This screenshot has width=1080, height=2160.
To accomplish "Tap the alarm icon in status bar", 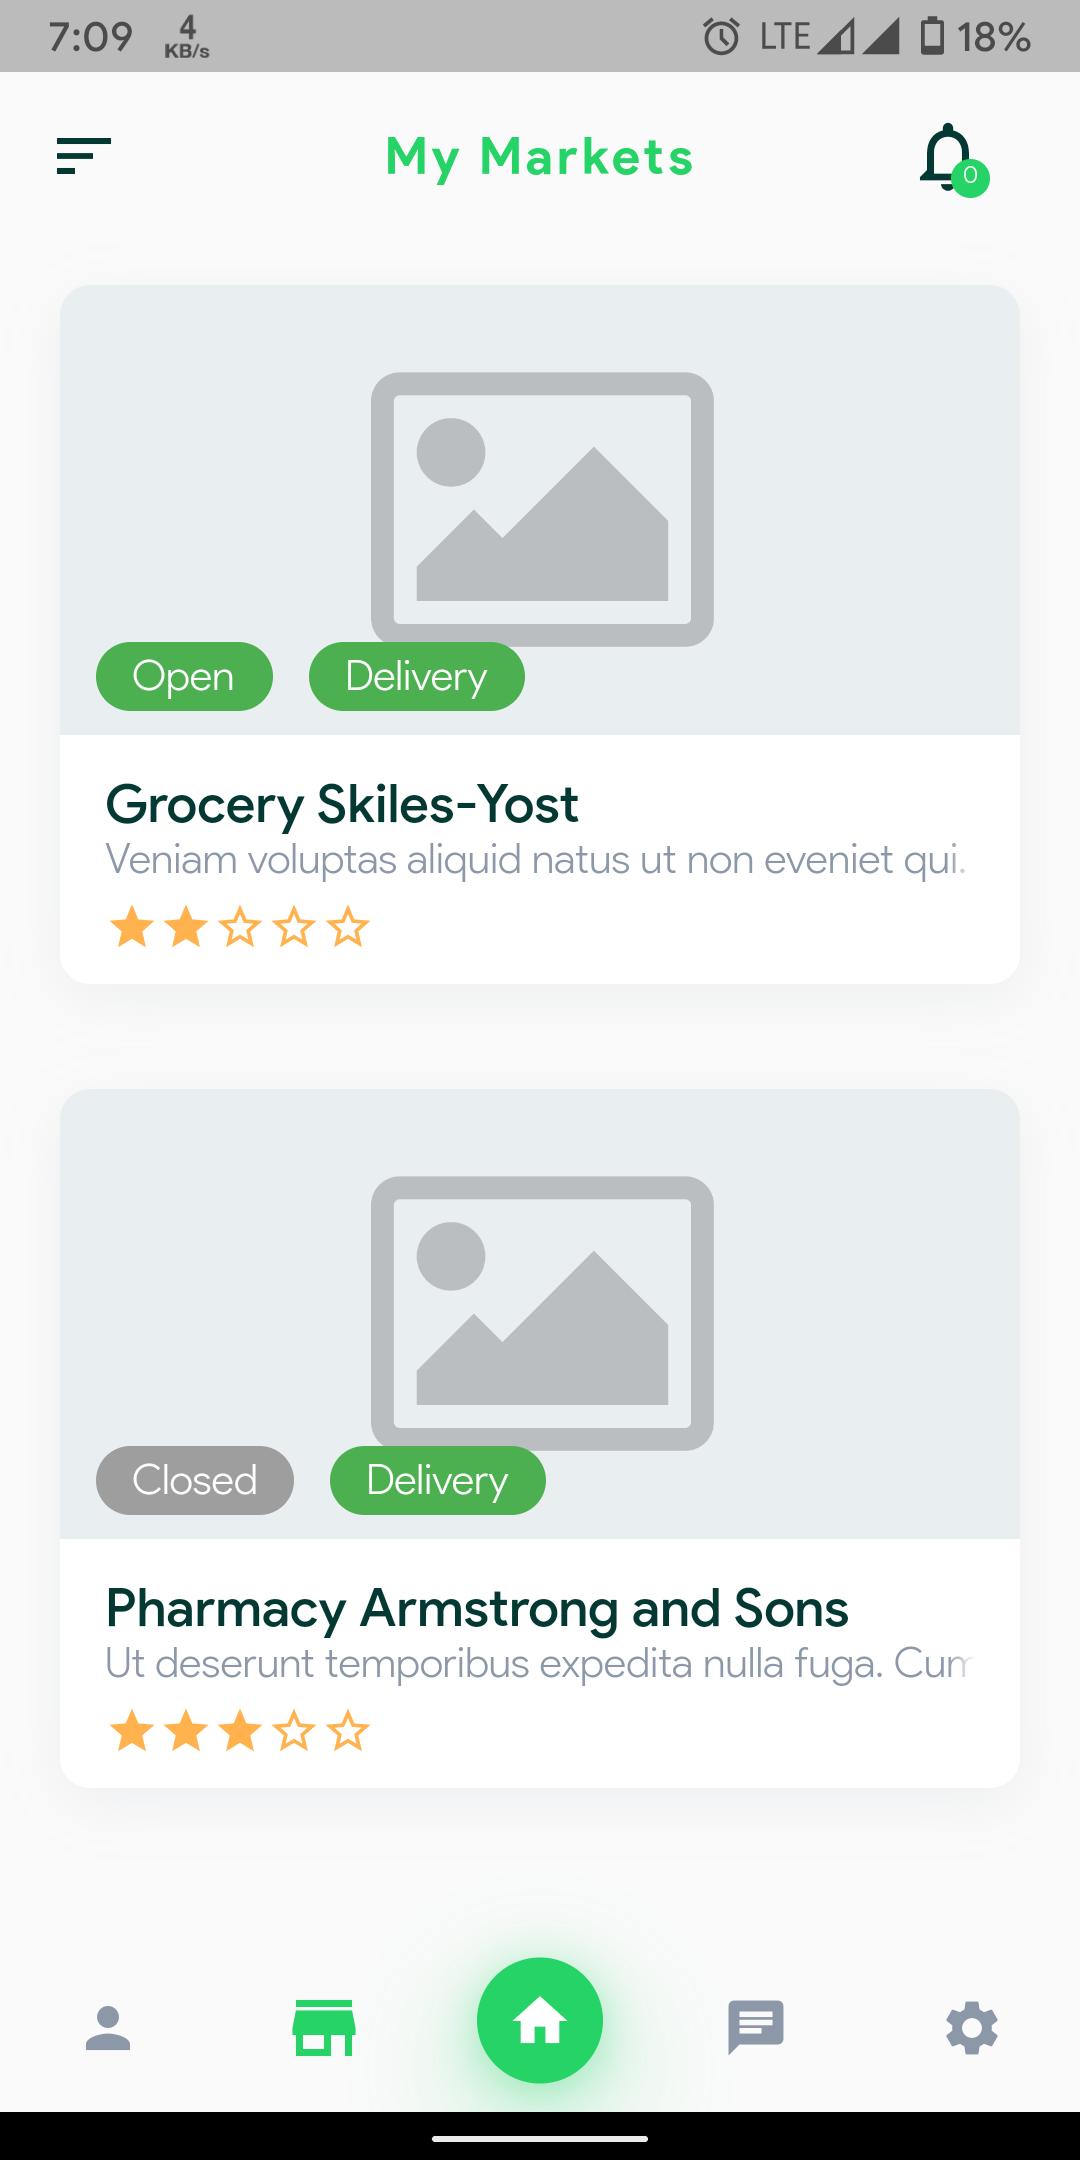I will [721, 37].
